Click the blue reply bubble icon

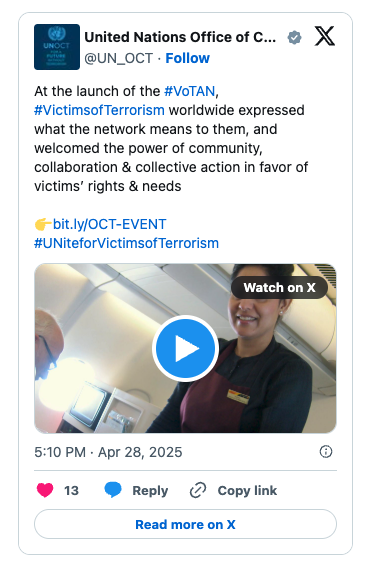pyautogui.click(x=113, y=490)
